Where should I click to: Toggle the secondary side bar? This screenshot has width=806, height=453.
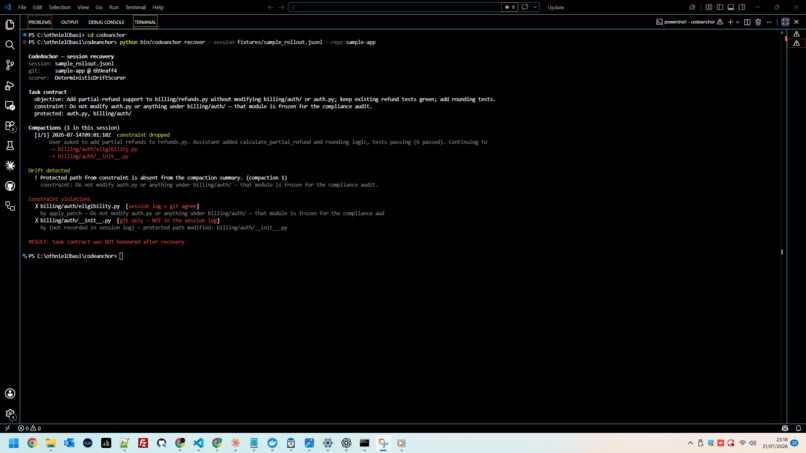(x=742, y=7)
